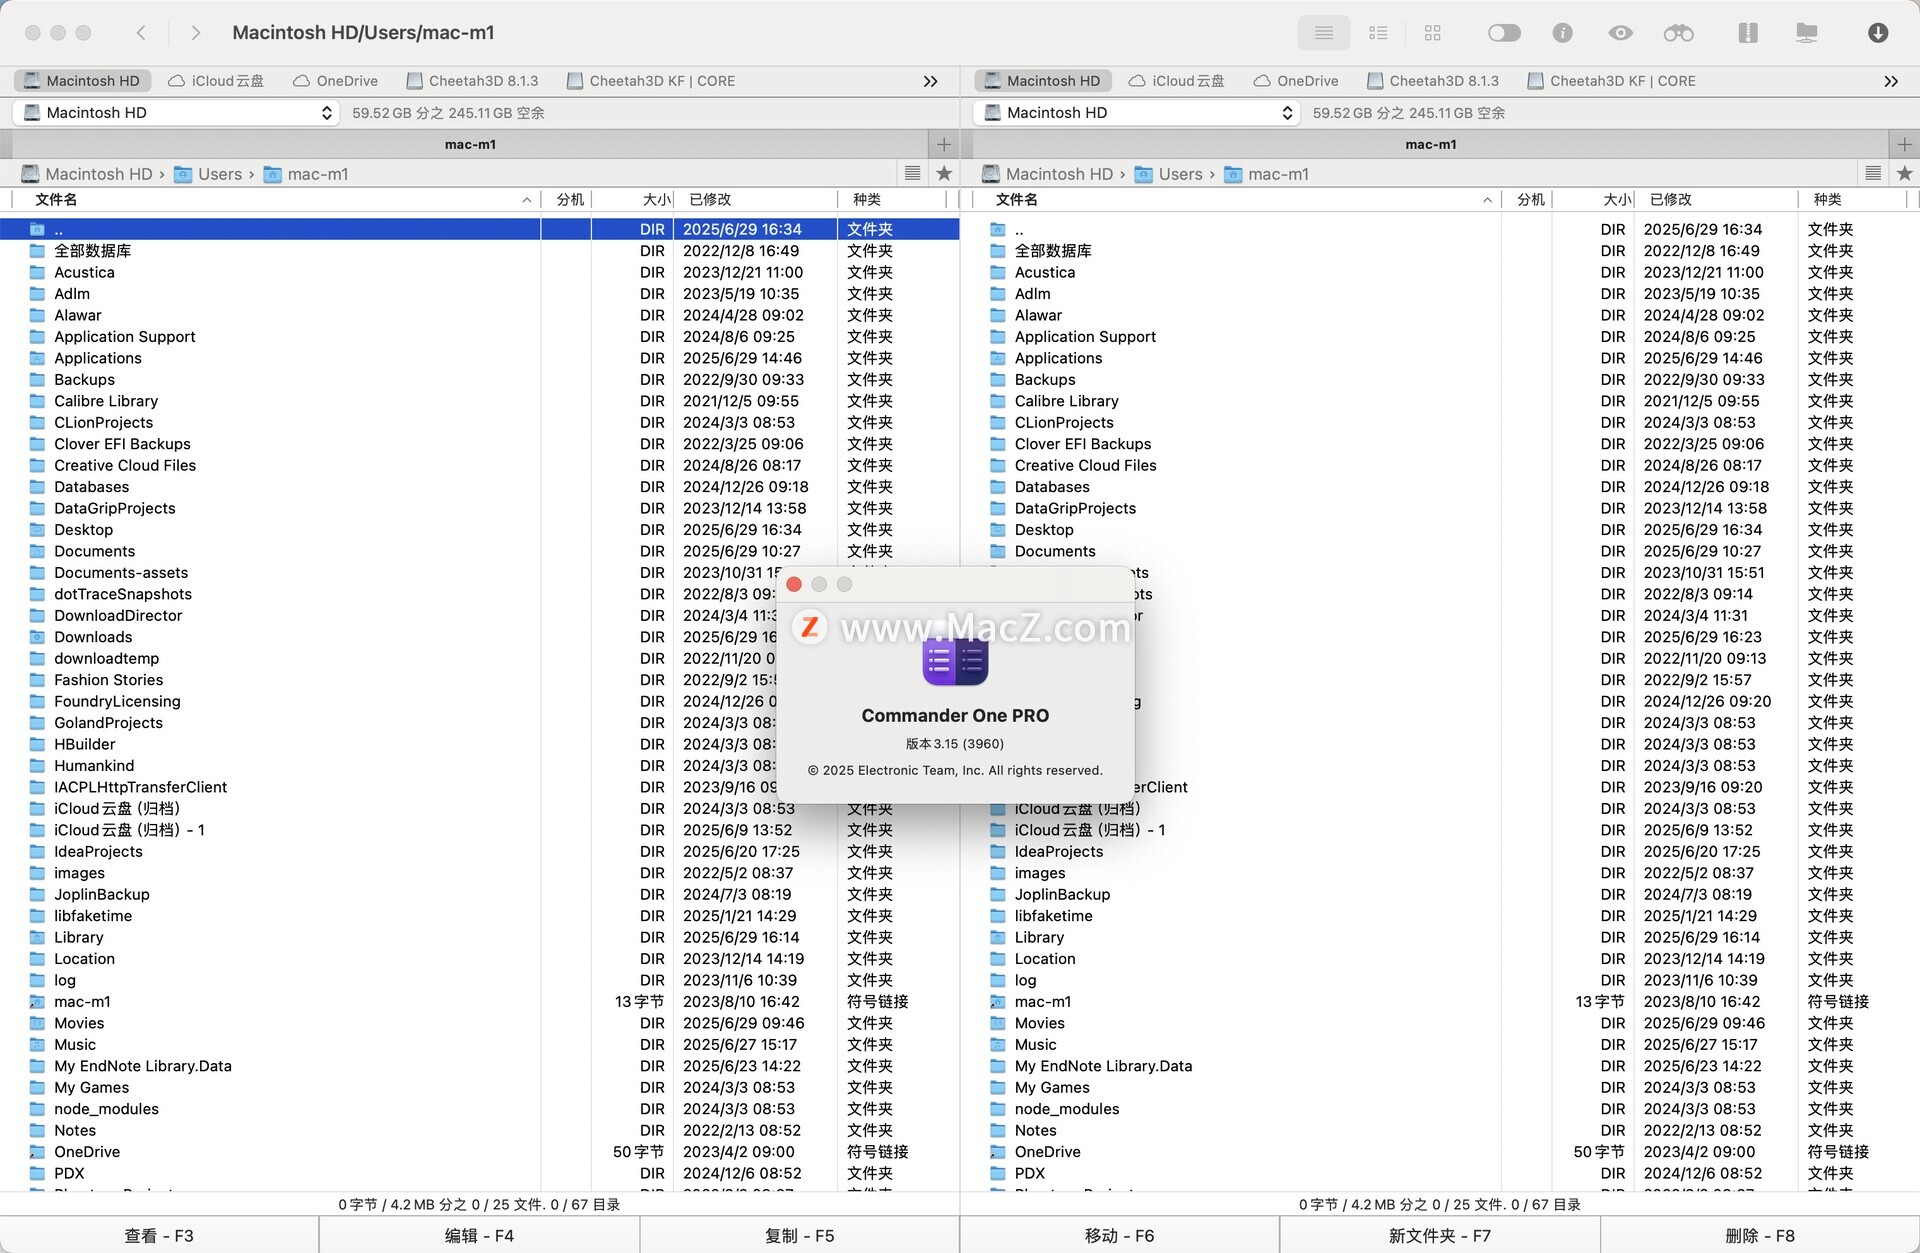Screen dimensions: 1920x1253
Task: Select Movies folder in right pane
Action: click(x=1440, y=1023)
